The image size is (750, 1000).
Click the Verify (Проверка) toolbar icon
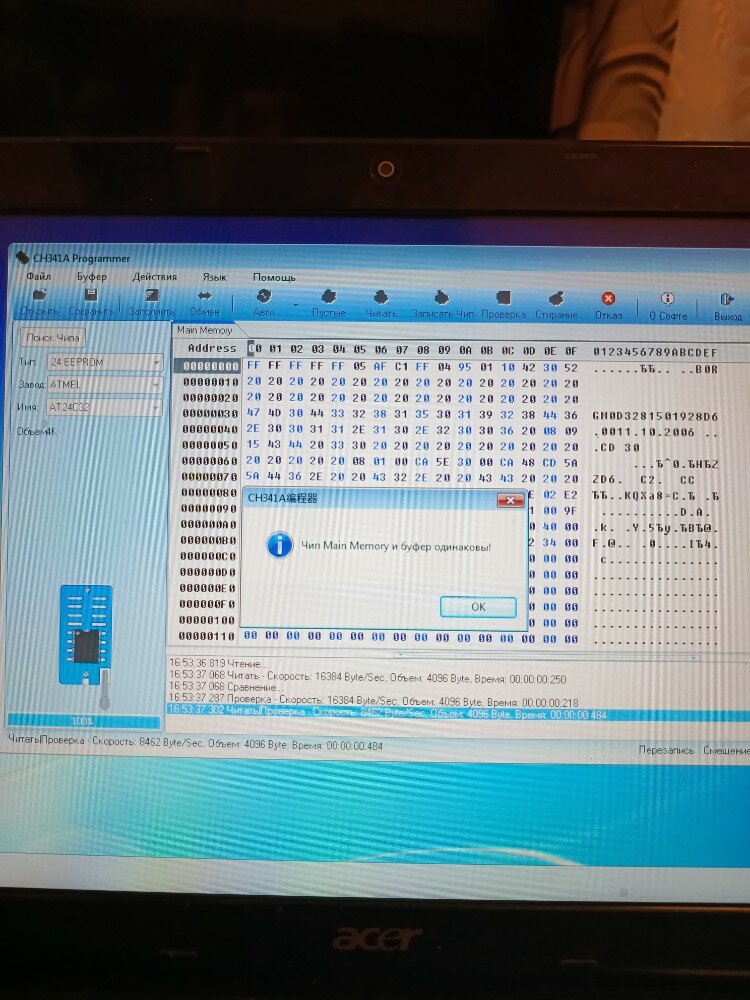coord(503,298)
